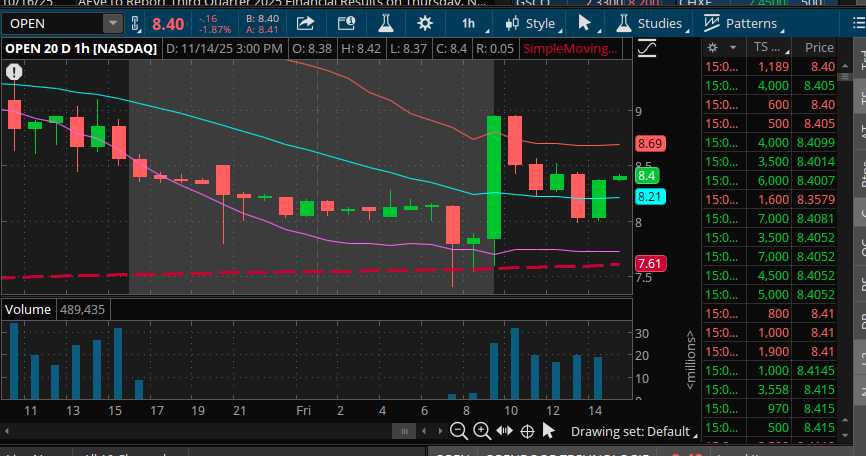Open the list menu icon at toolbar right
866x456 pixels.
click(859, 23)
